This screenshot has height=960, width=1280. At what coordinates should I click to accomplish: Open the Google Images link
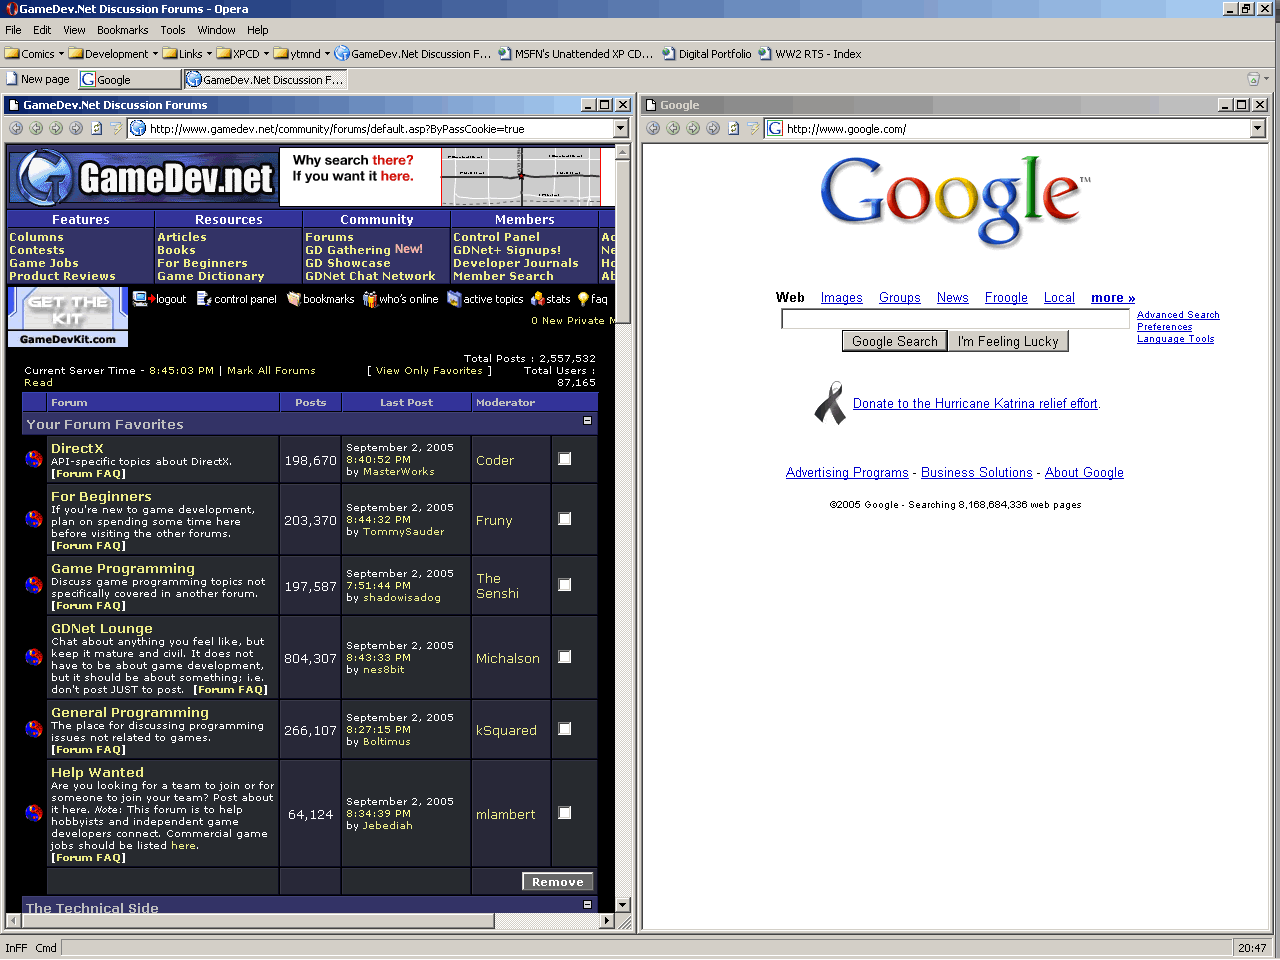point(841,298)
